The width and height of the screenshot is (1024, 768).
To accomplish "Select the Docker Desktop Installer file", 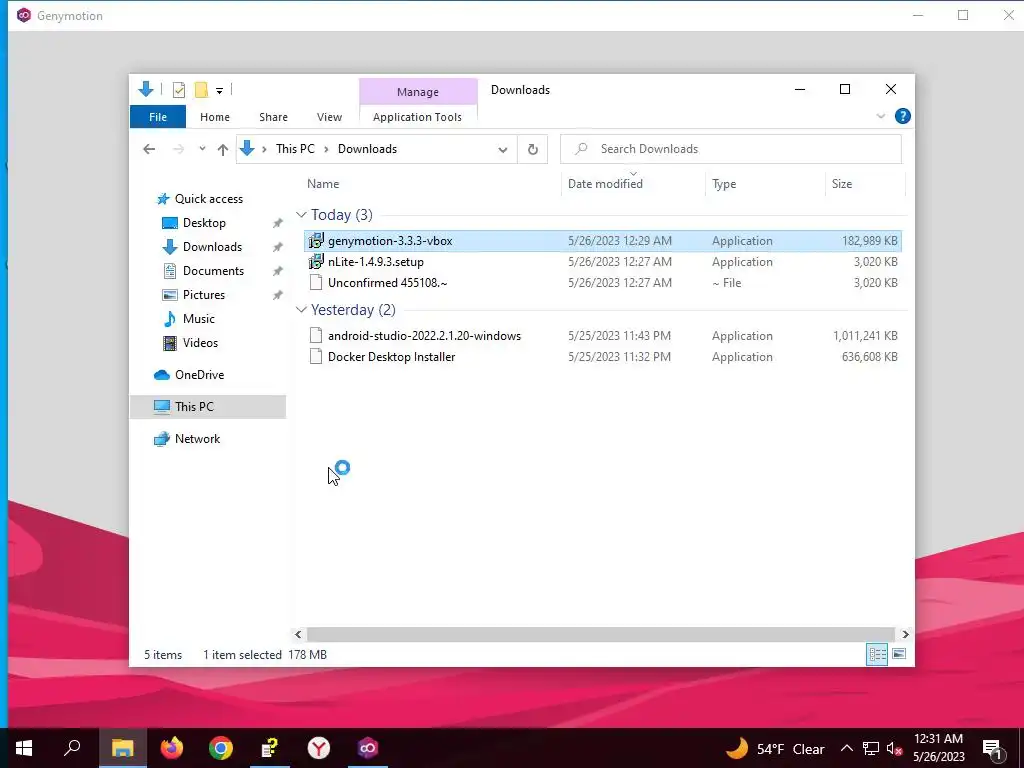I will (603, 357).
